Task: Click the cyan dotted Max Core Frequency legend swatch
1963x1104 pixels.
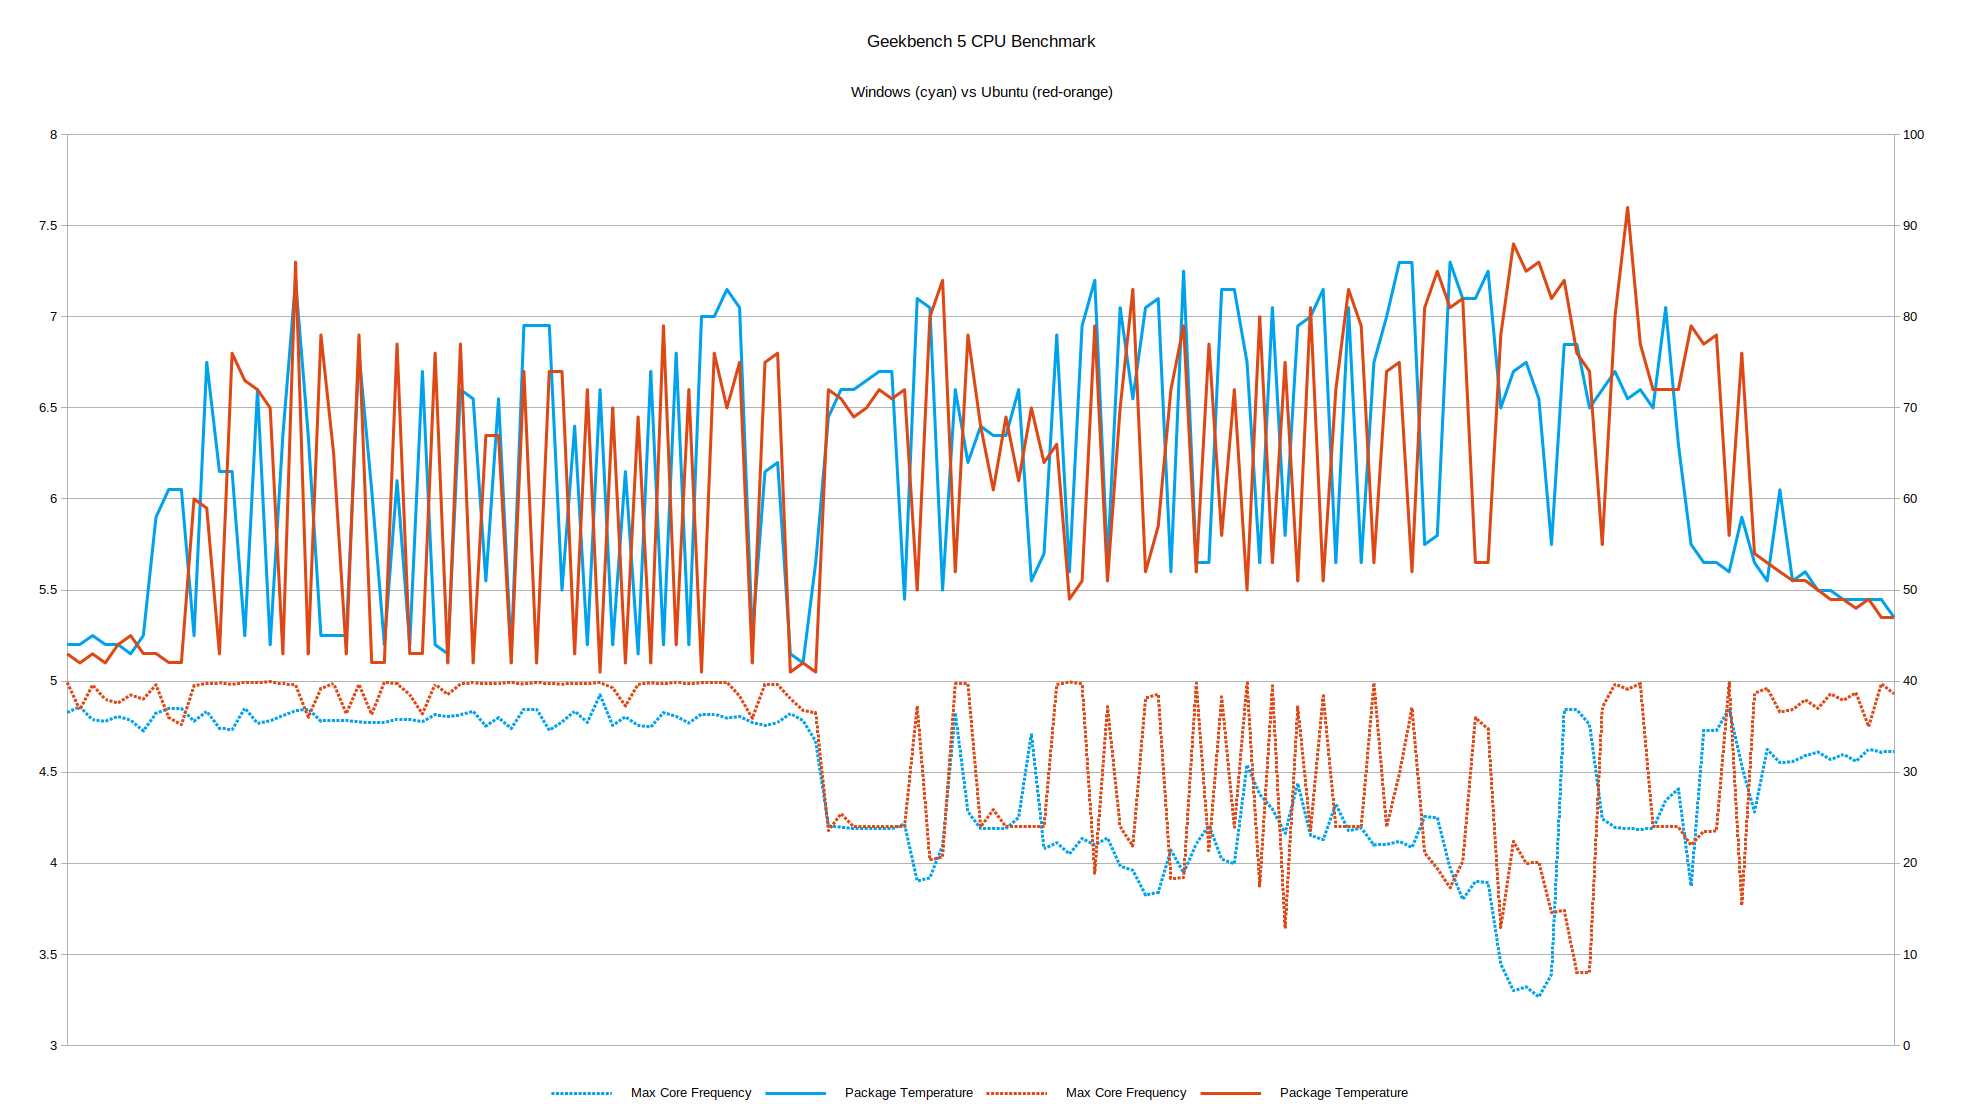Action: point(581,1093)
